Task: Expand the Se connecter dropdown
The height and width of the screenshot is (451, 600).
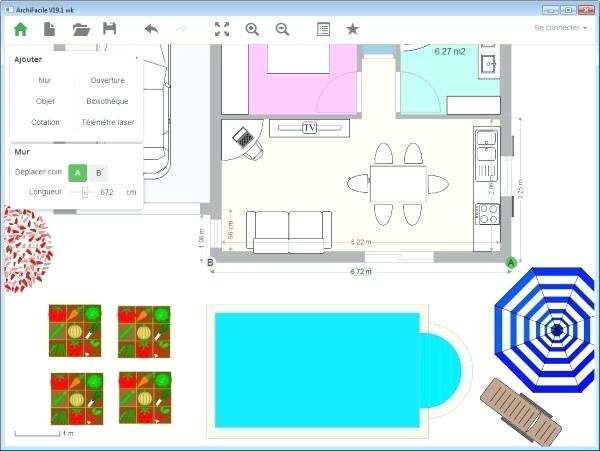Action: (x=560, y=28)
